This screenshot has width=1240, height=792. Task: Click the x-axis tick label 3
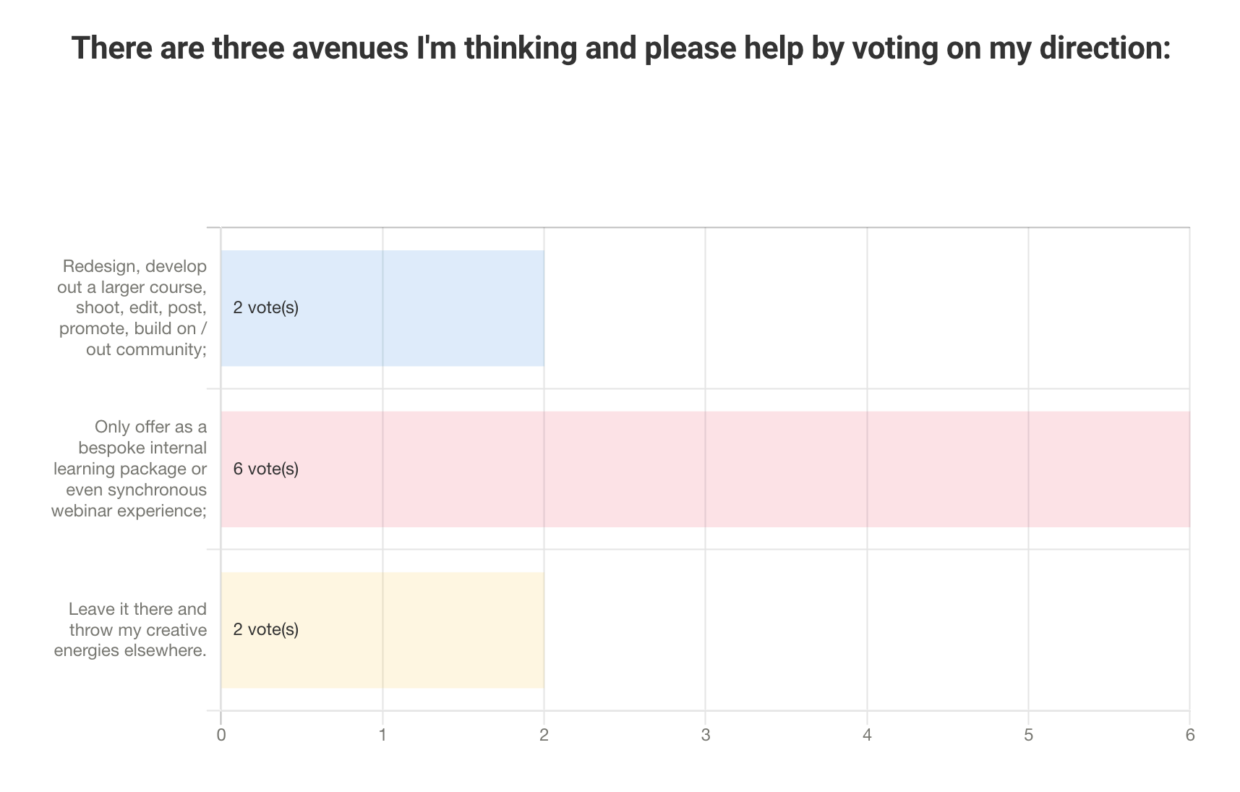705,734
